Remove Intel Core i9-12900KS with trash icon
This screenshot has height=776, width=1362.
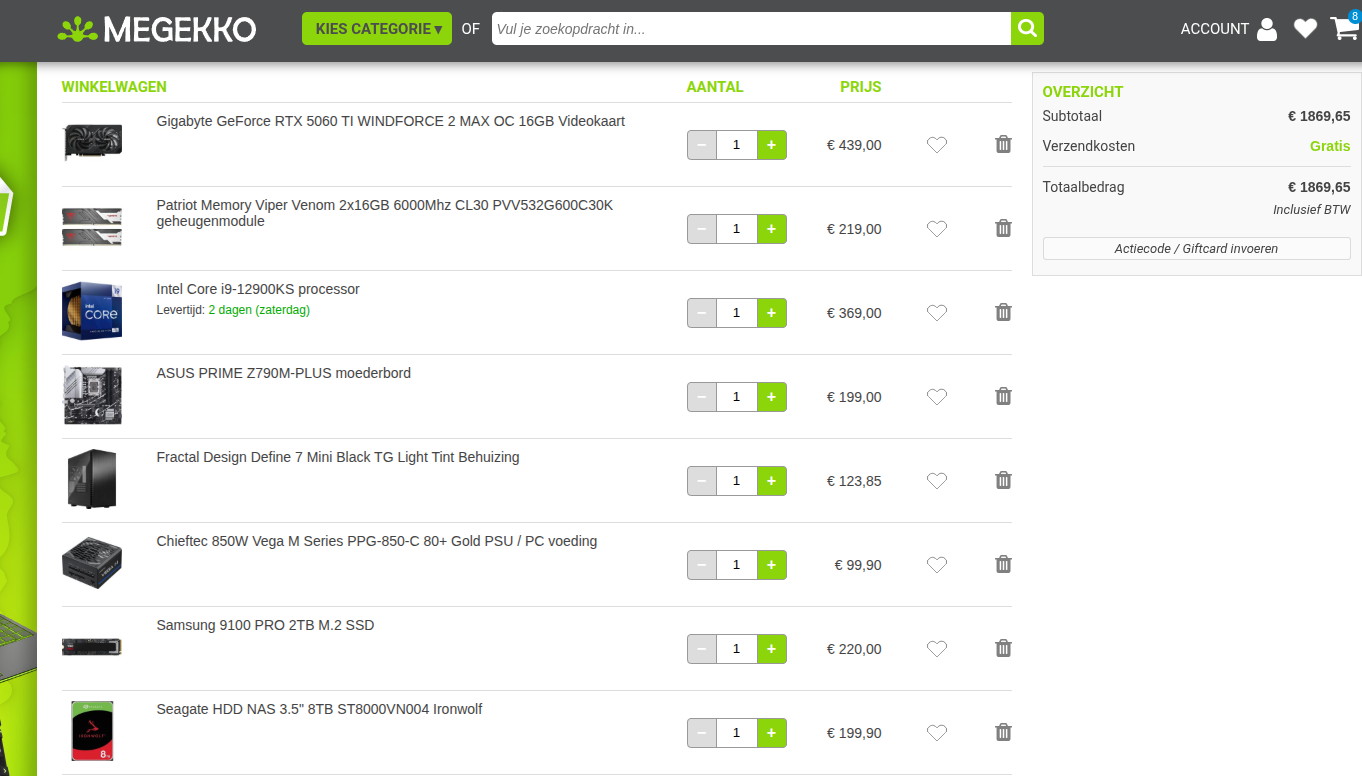1003,313
